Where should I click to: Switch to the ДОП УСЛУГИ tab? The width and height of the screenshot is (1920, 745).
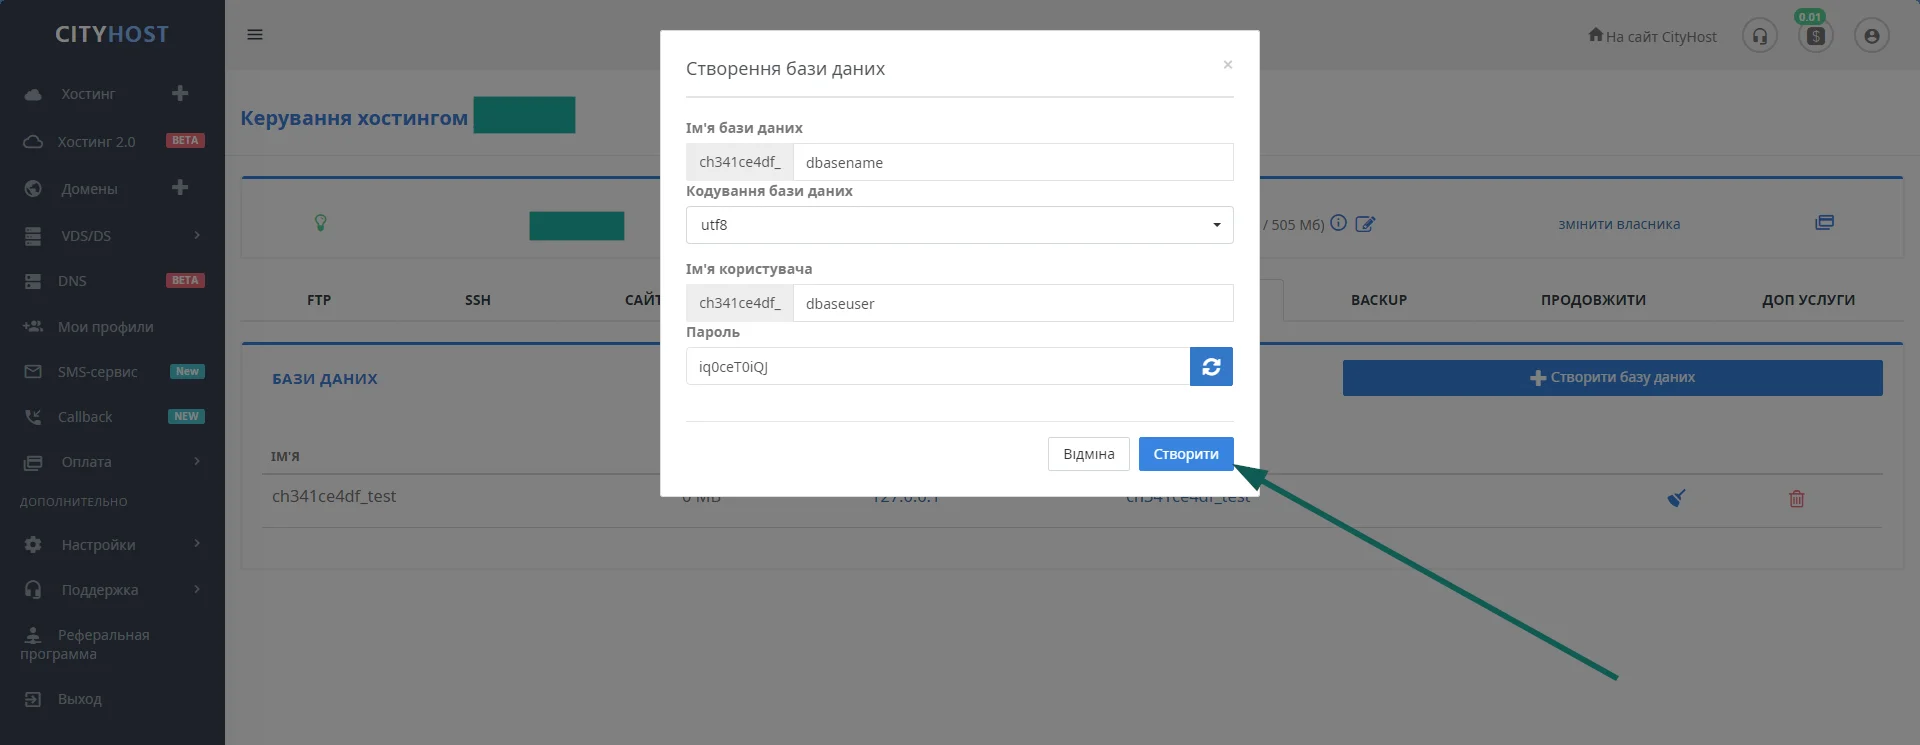click(1808, 299)
